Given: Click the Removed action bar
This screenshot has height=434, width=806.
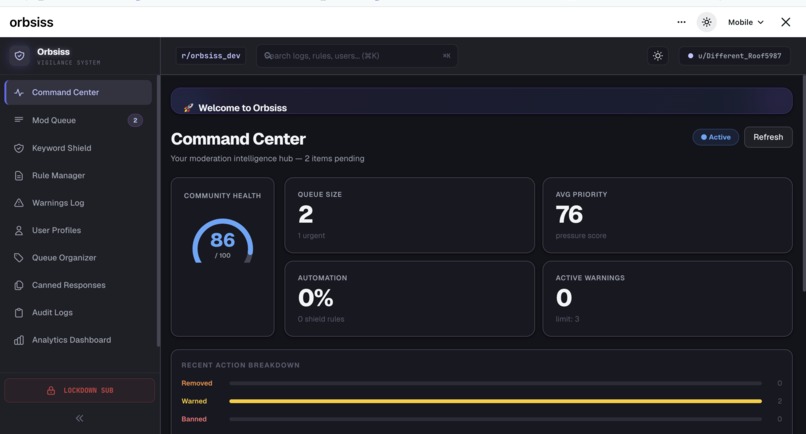Looking at the screenshot, I should 496,383.
